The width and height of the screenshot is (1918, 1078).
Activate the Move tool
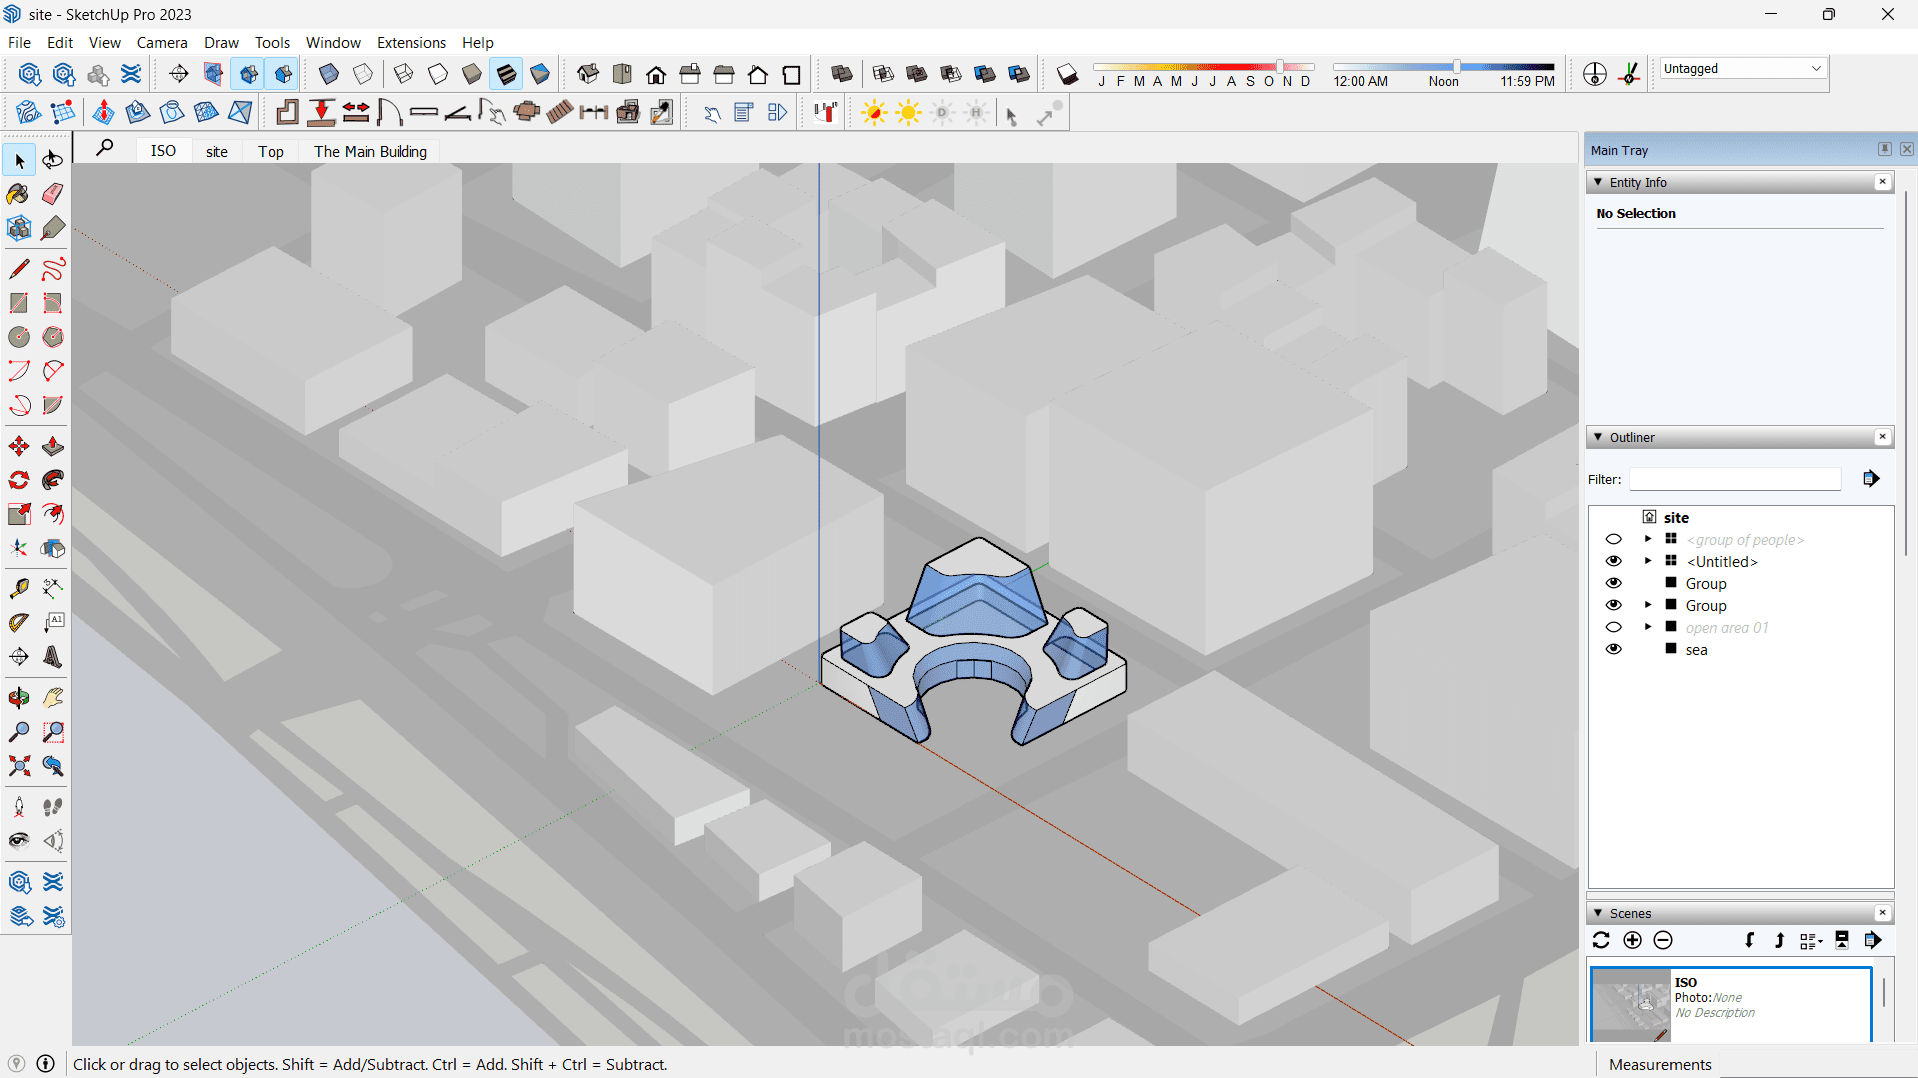(19, 446)
